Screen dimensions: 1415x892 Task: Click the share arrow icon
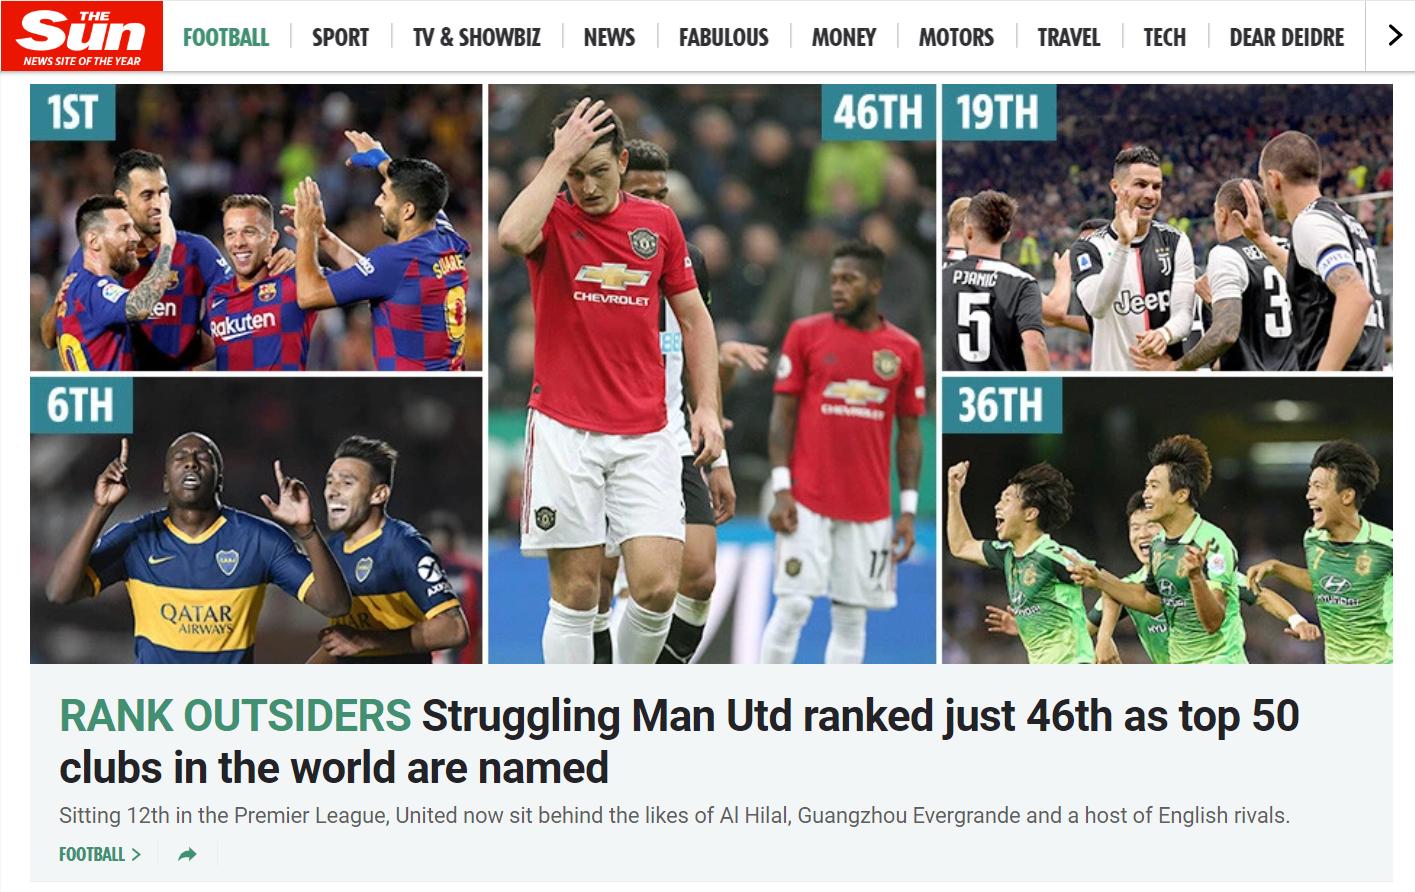(x=187, y=854)
